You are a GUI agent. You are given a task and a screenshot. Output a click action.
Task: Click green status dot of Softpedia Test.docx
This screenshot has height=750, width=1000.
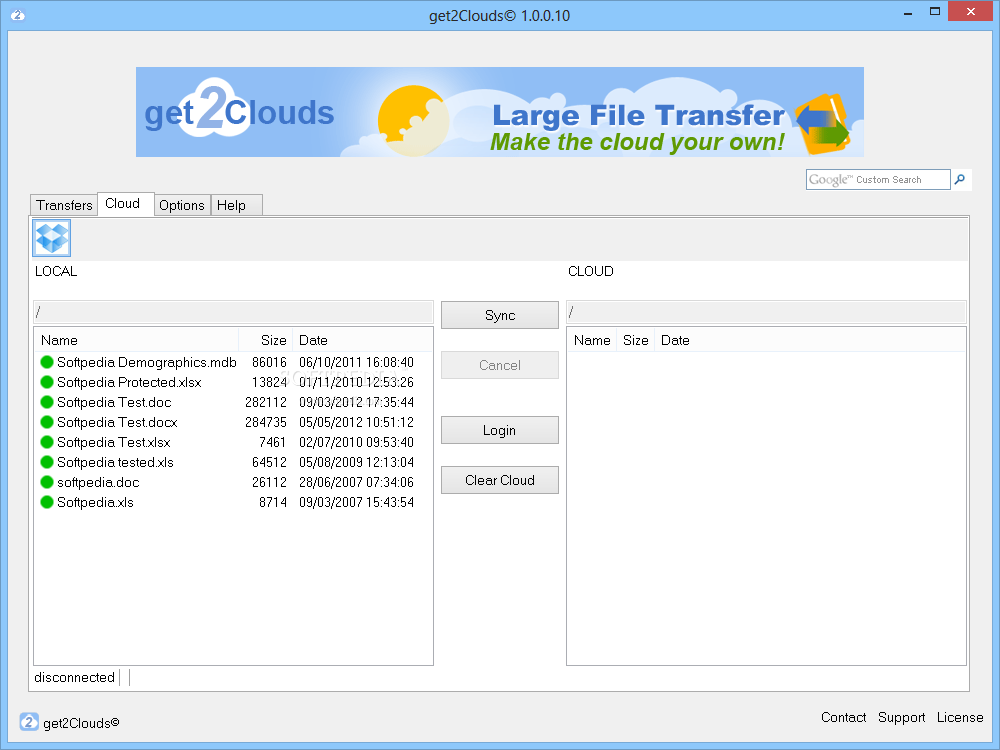tap(47, 422)
